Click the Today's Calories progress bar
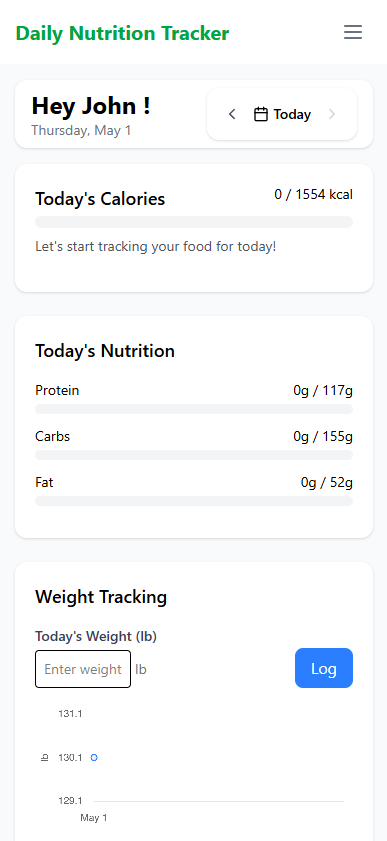Viewport: 387px width, 841px height. 194,222
